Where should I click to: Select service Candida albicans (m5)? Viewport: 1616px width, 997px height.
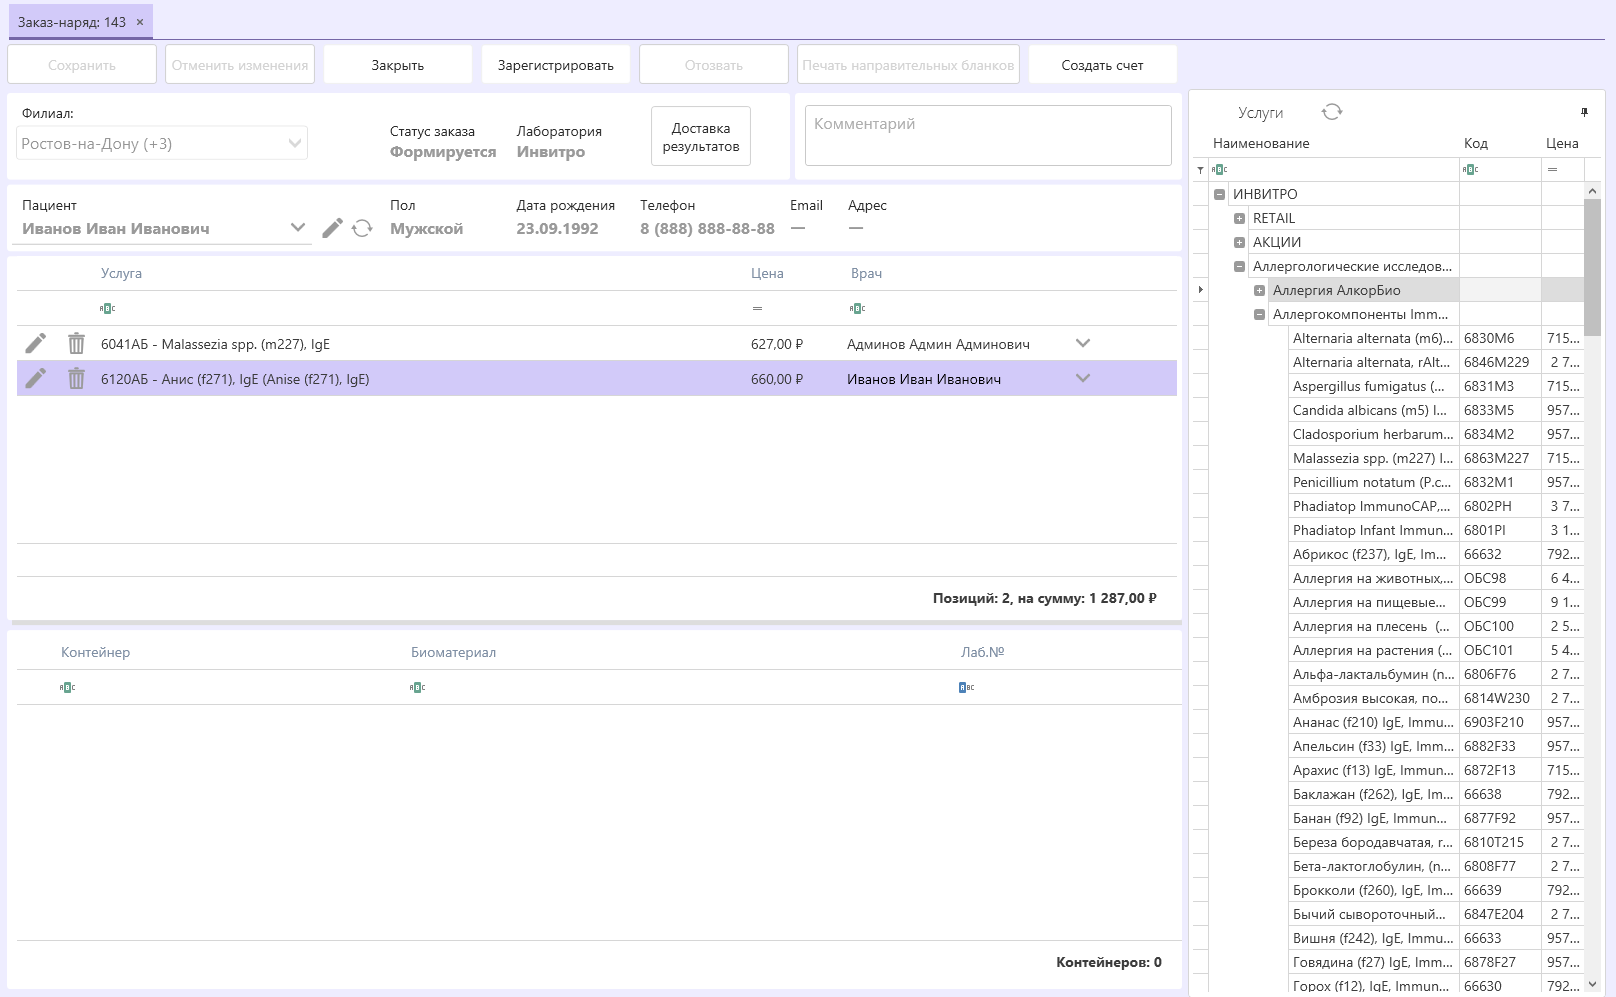click(x=1372, y=410)
